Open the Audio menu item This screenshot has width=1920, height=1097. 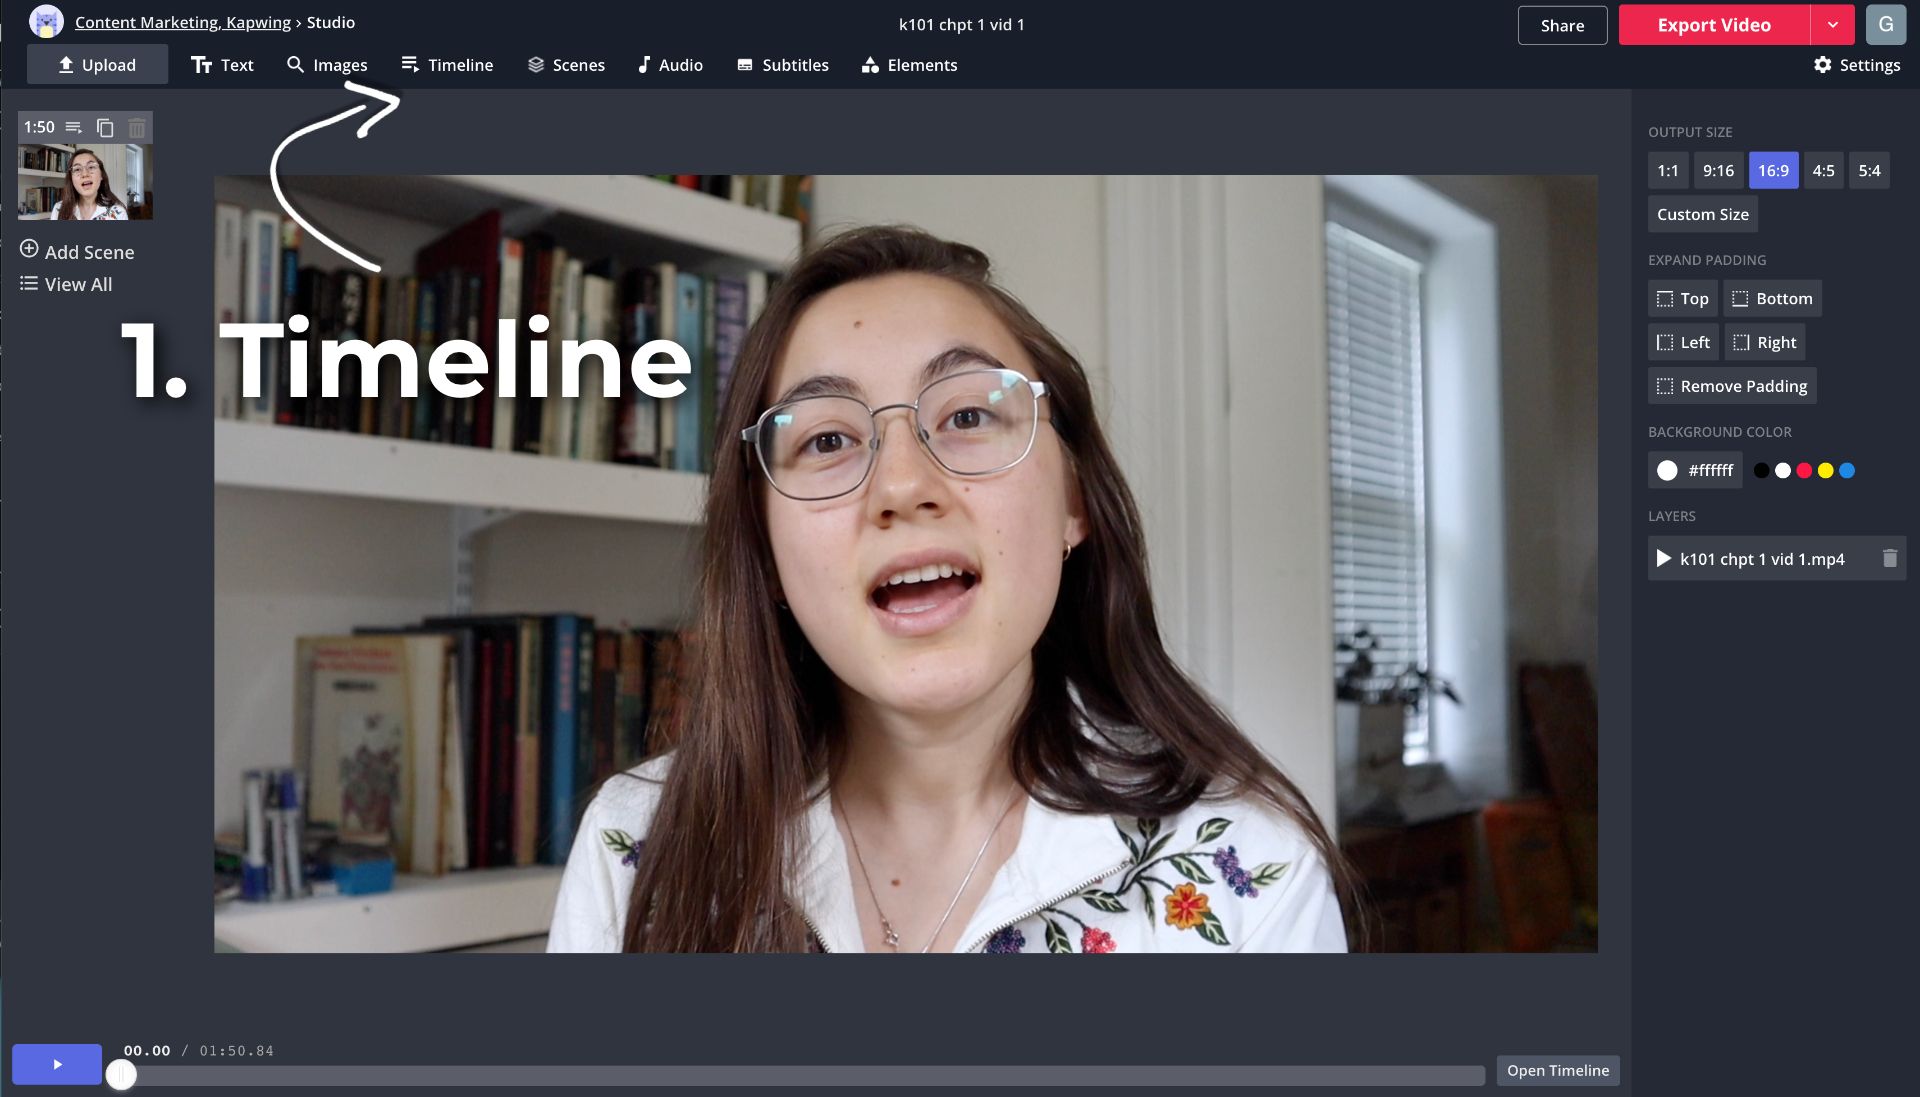(670, 65)
